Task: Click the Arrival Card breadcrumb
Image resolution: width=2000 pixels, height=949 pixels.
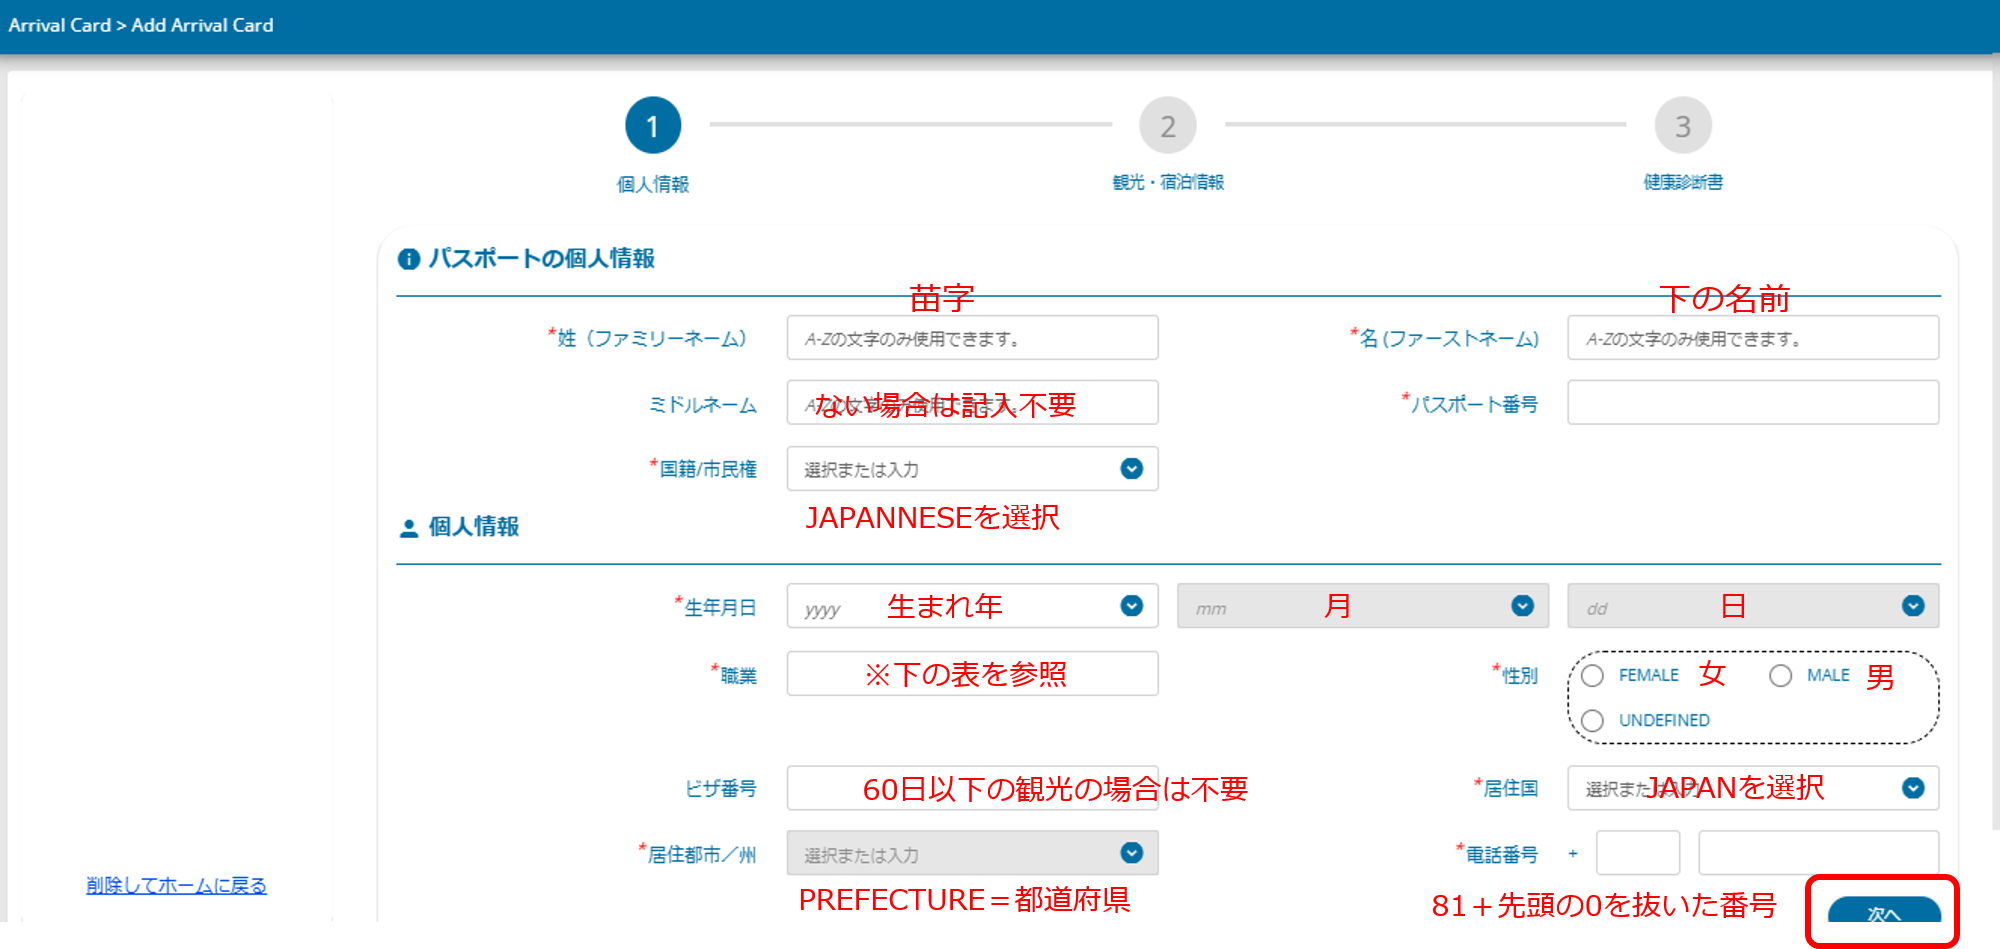Action: 59,25
